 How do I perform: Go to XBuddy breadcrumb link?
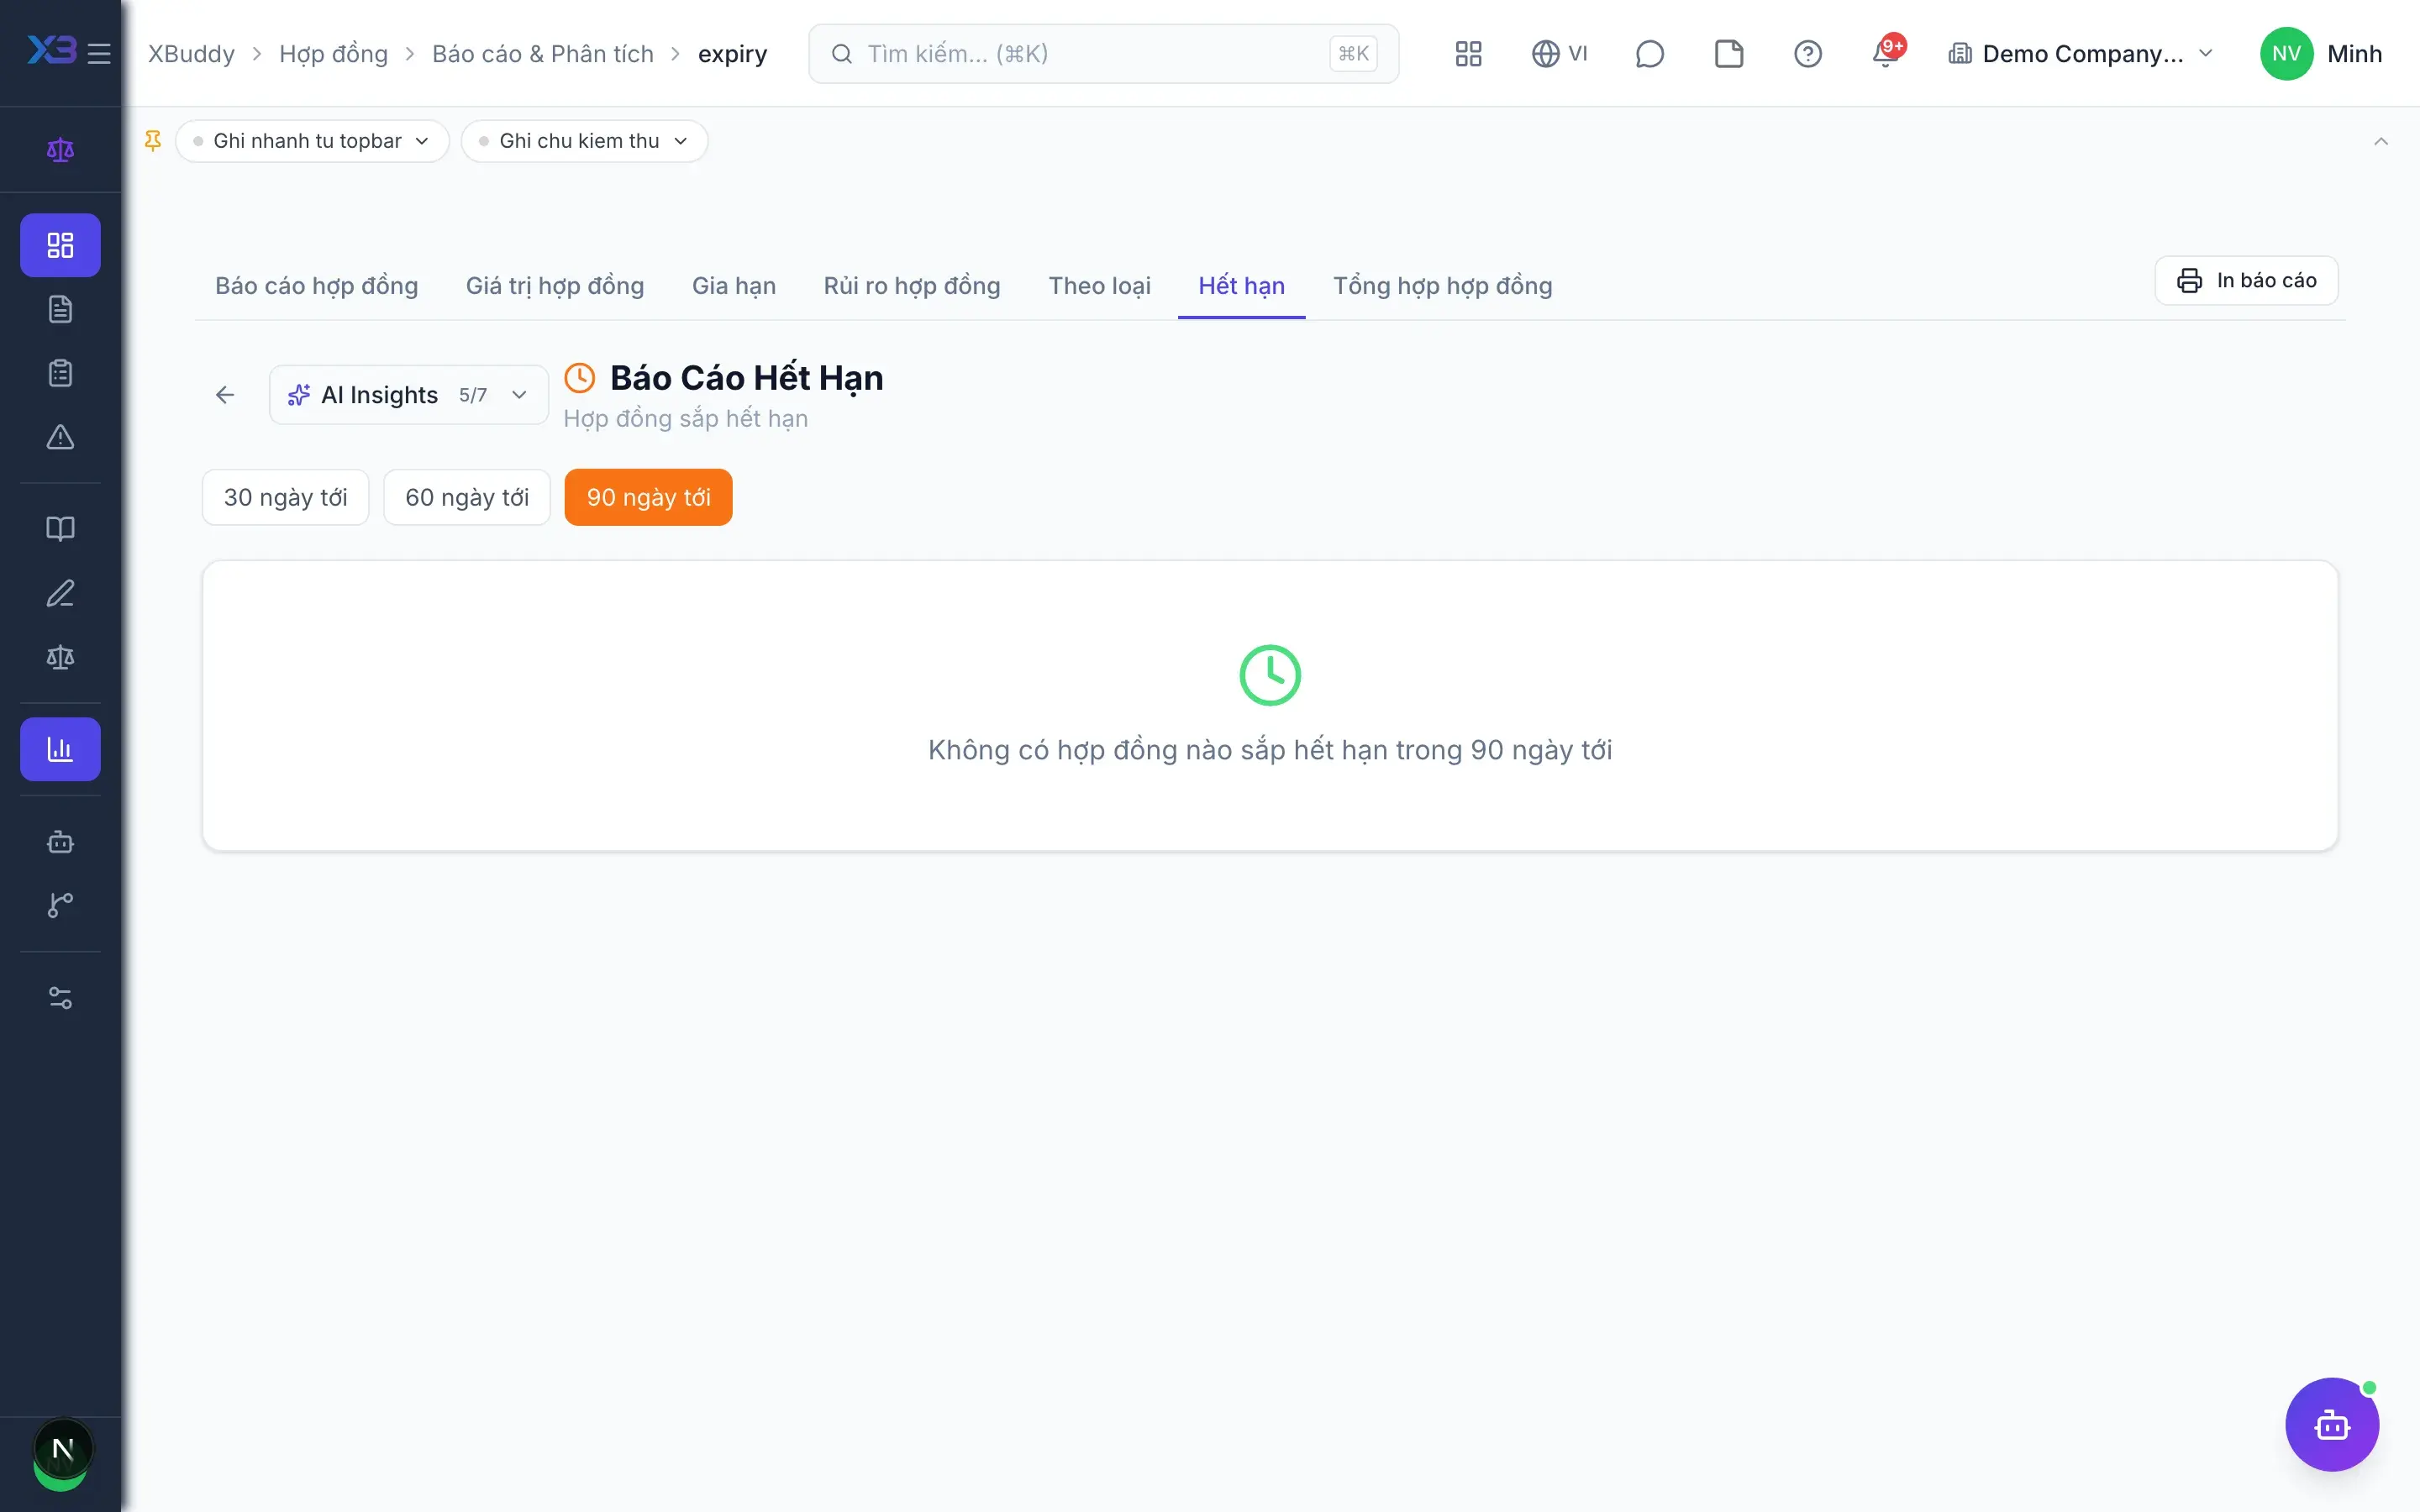[x=191, y=54]
